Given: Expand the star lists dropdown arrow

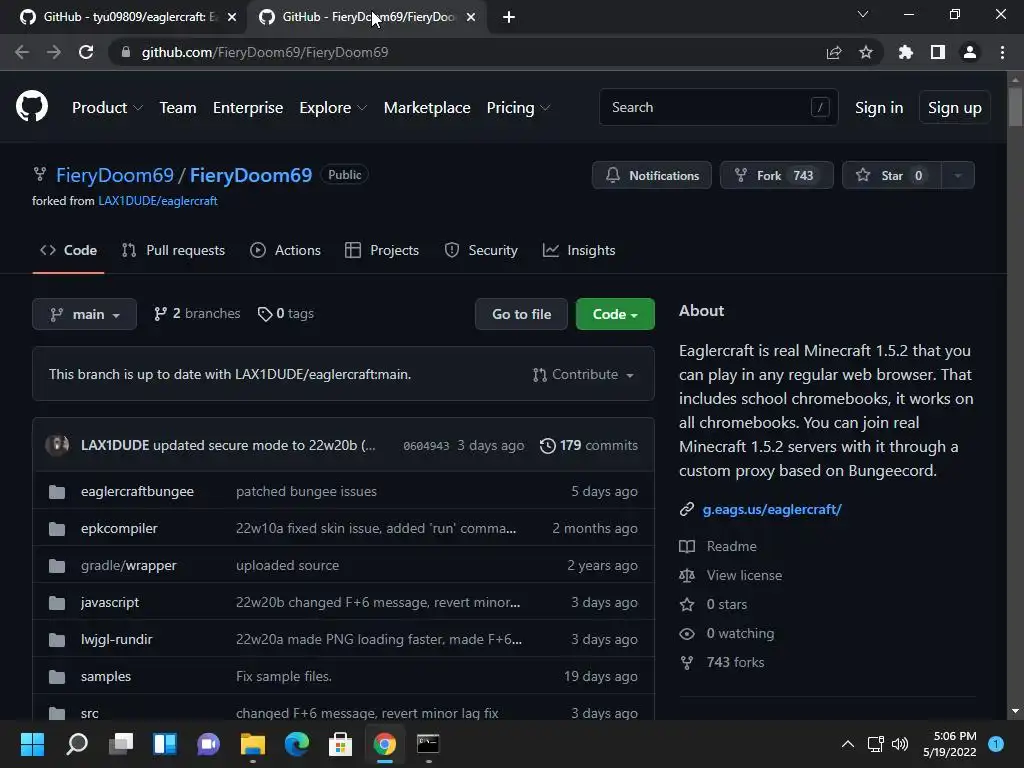Looking at the screenshot, I should (x=958, y=175).
